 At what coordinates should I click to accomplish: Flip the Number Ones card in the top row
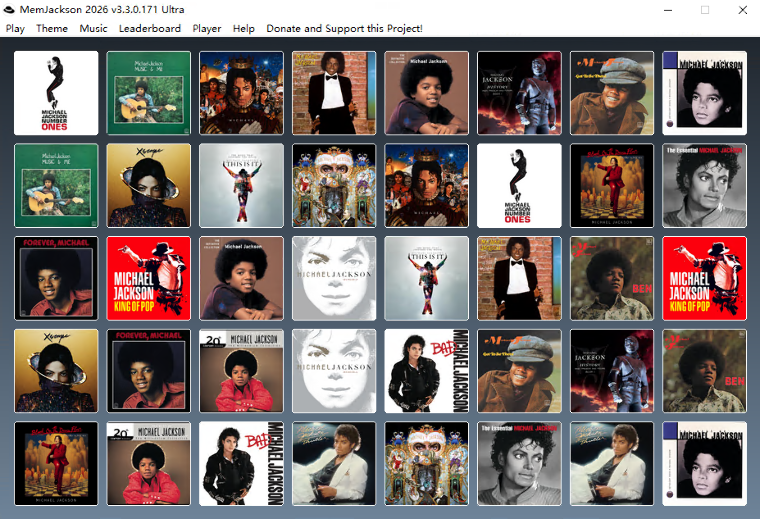coord(56,93)
